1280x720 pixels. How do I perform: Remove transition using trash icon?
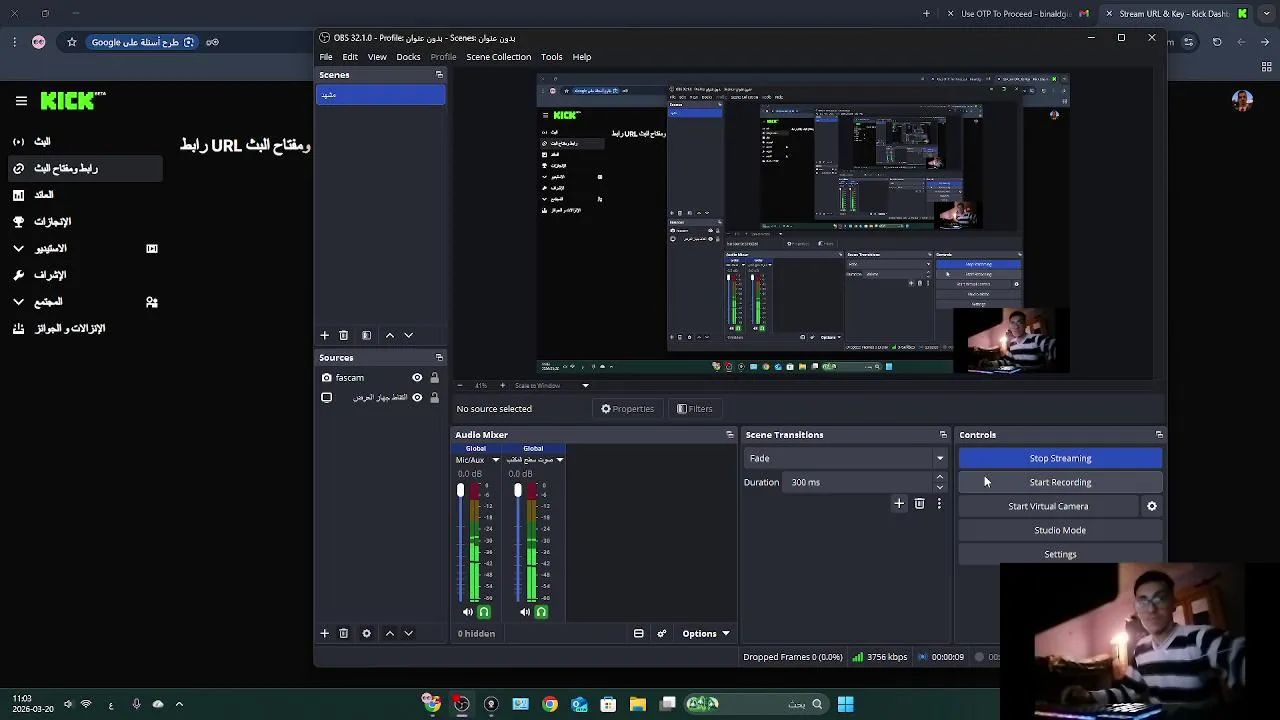tap(920, 504)
